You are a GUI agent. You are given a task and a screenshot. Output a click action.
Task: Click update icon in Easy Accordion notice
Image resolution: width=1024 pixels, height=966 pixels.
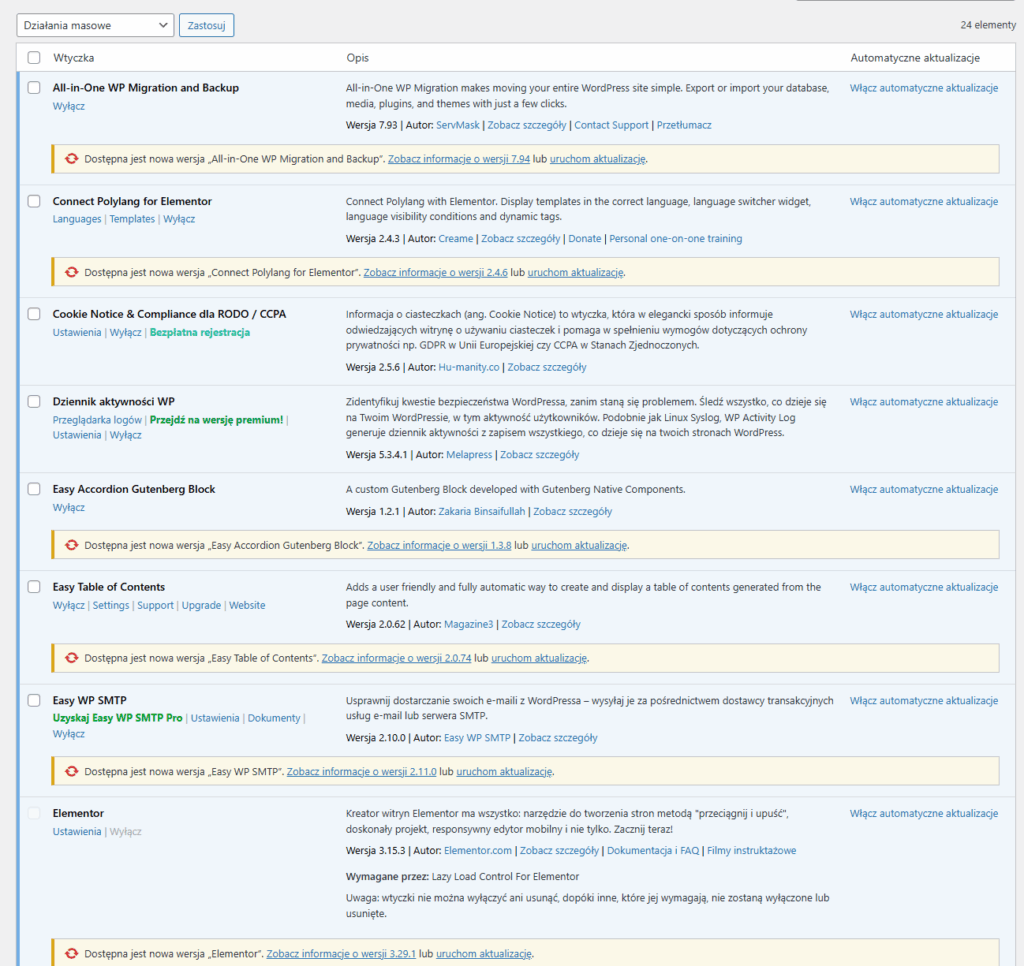pos(71,545)
